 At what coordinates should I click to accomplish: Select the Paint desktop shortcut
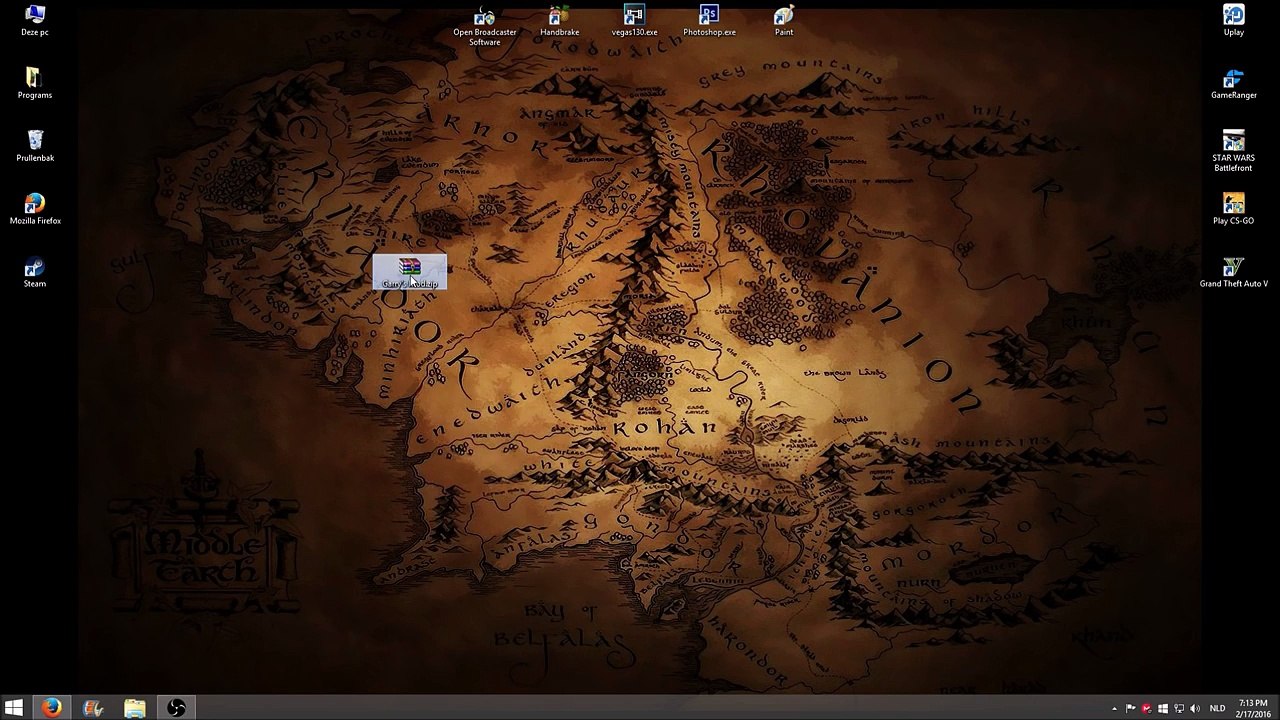click(x=784, y=21)
